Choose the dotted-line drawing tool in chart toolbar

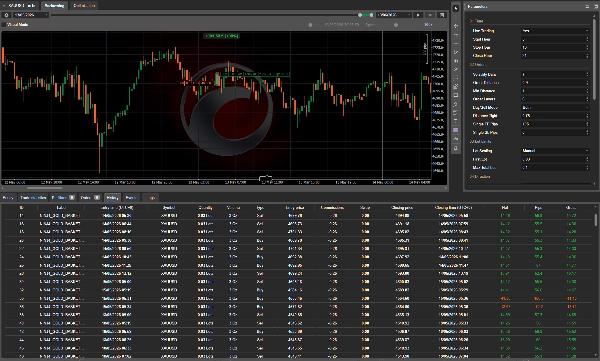tap(455, 78)
